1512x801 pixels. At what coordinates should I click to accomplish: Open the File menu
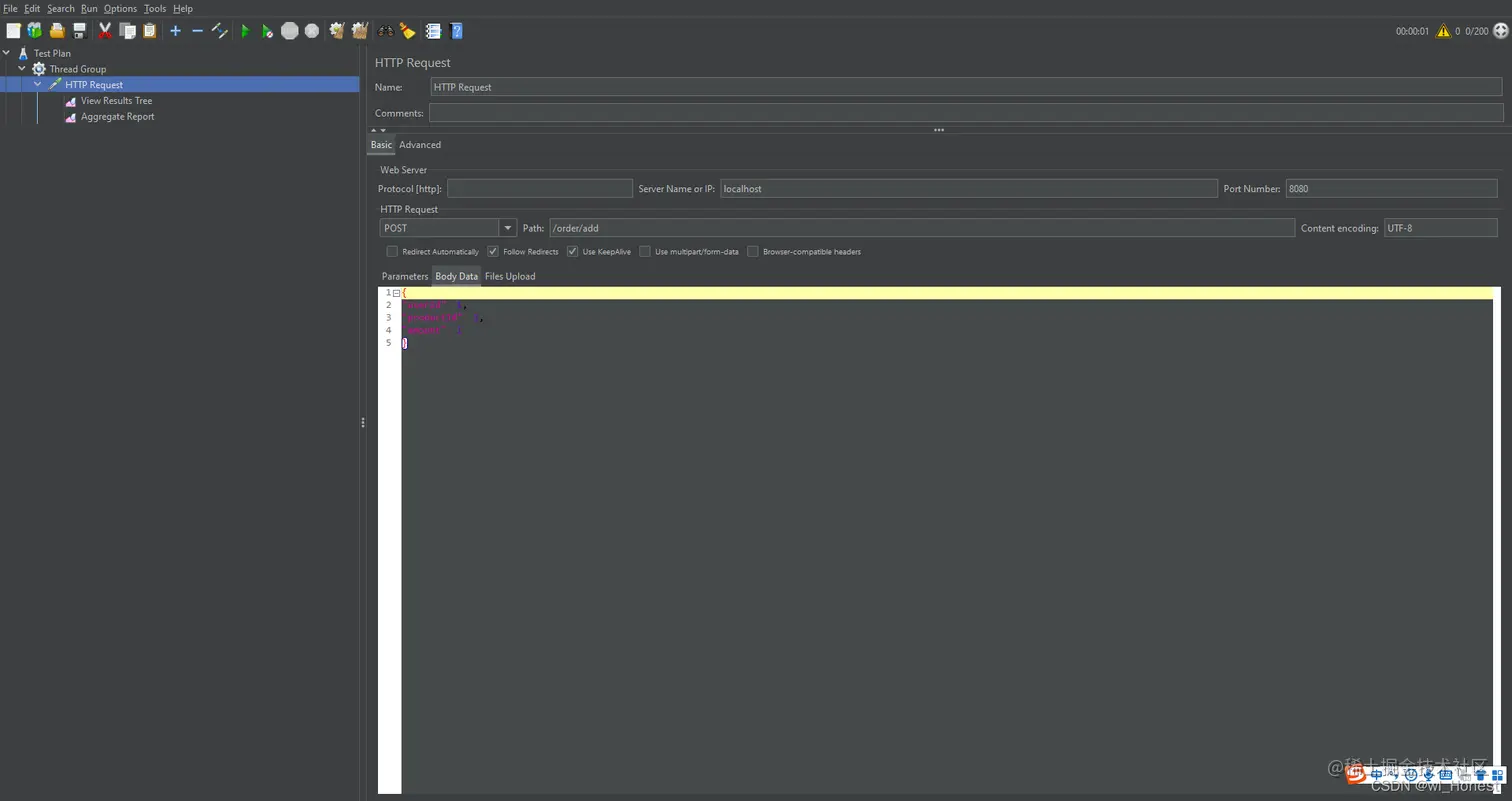click(x=11, y=8)
